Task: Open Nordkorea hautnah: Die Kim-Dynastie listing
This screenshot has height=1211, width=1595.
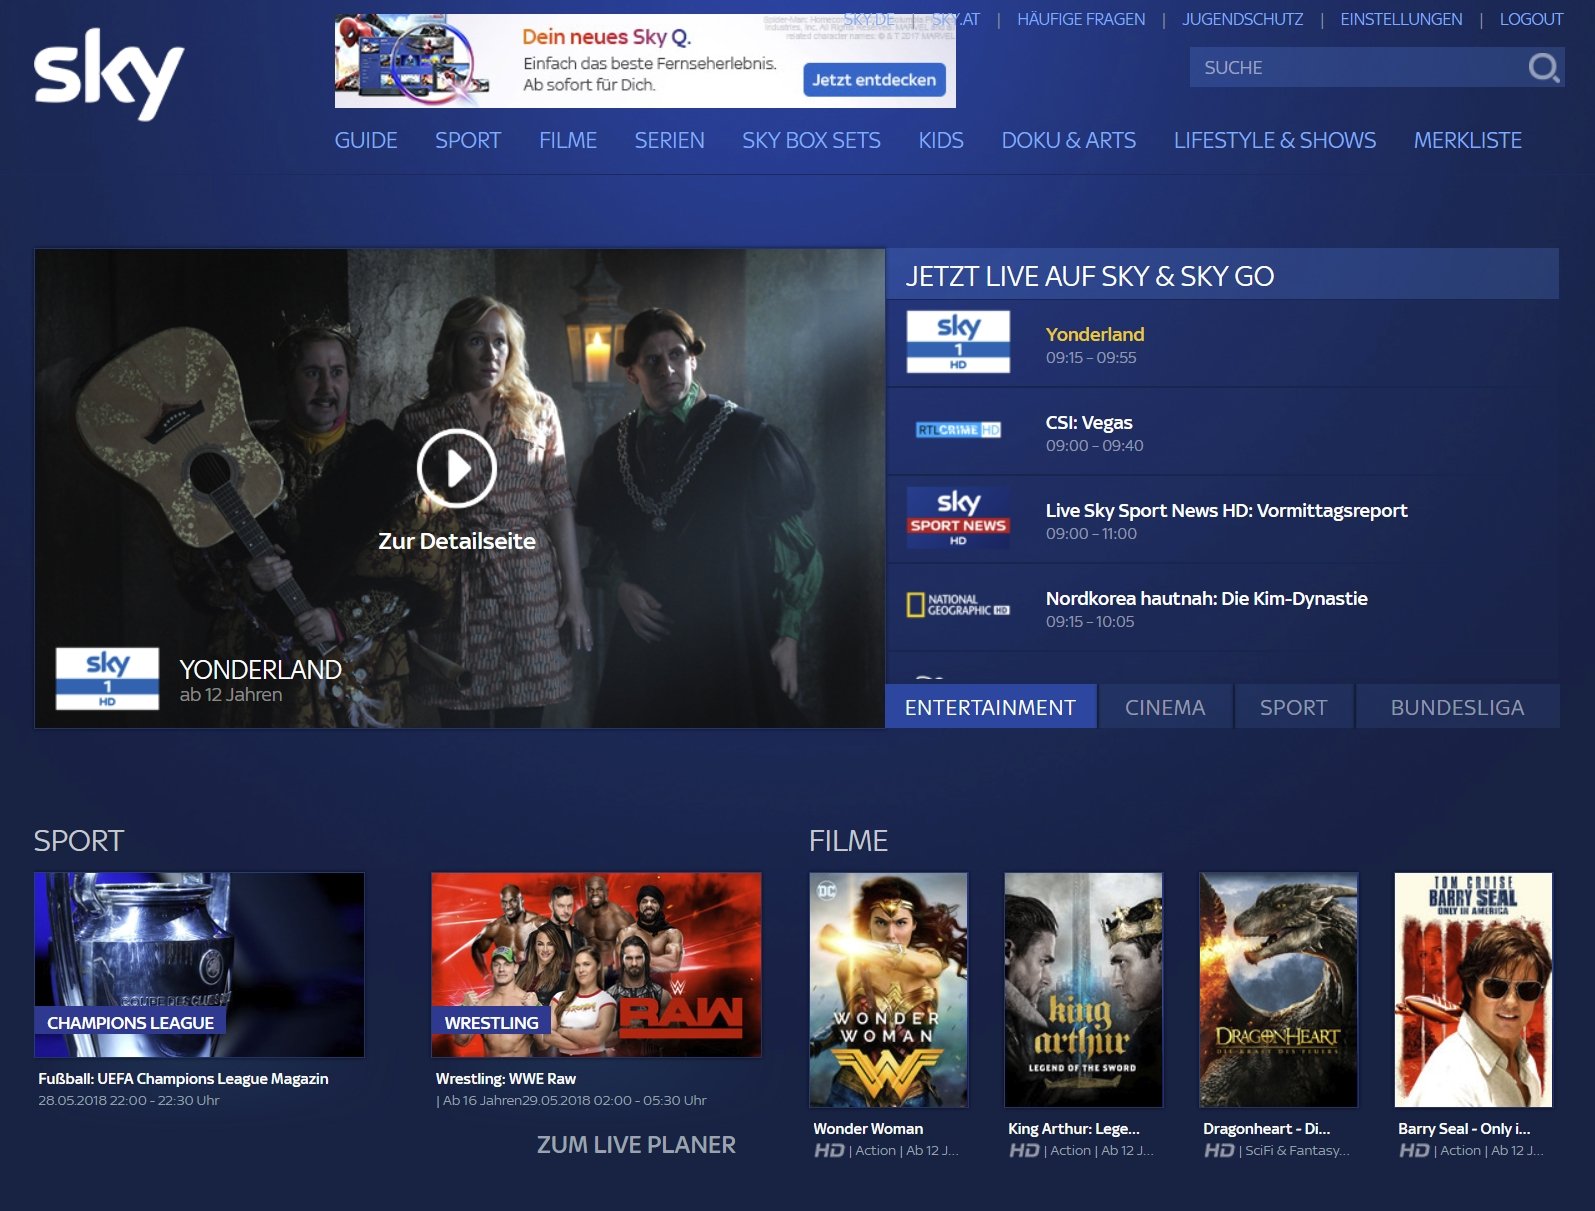Action: point(1222,607)
